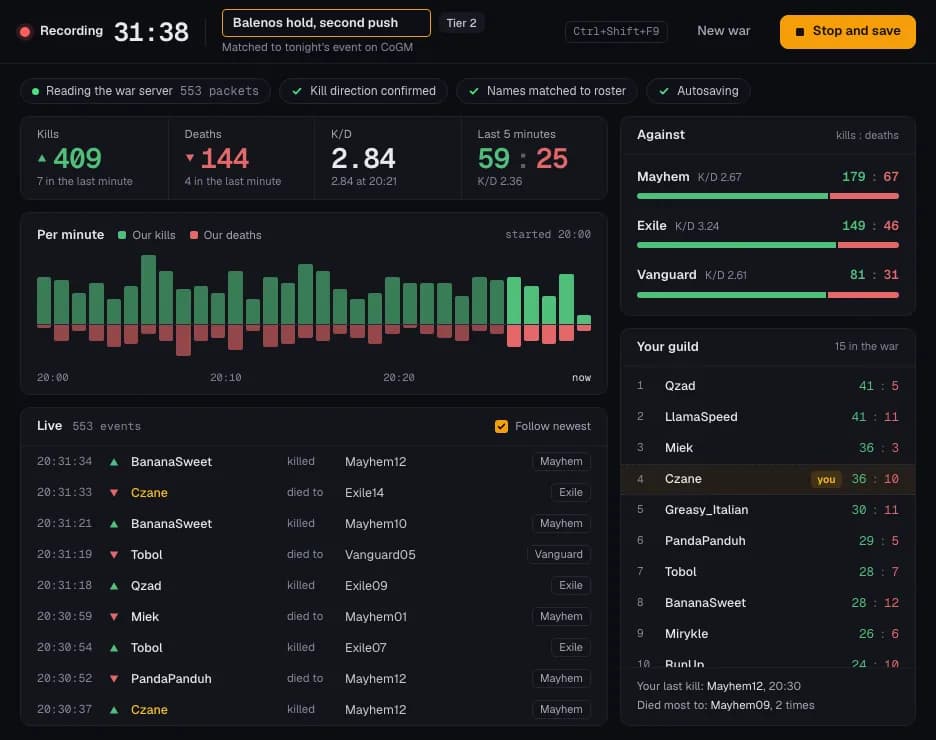Click 'started 20:00' label on chart
936x740 pixels.
click(548, 235)
